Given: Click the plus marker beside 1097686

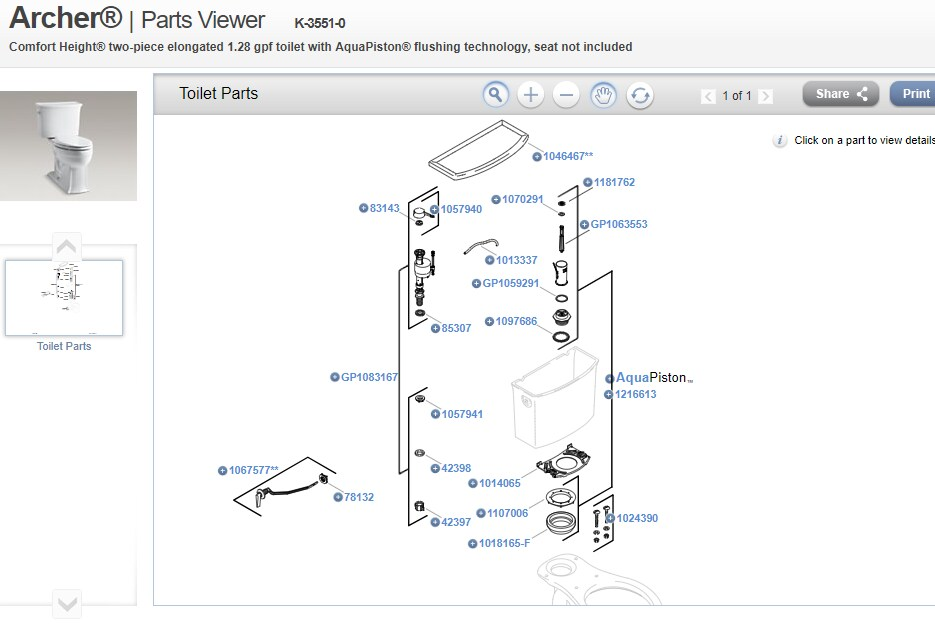Looking at the screenshot, I should click(489, 321).
